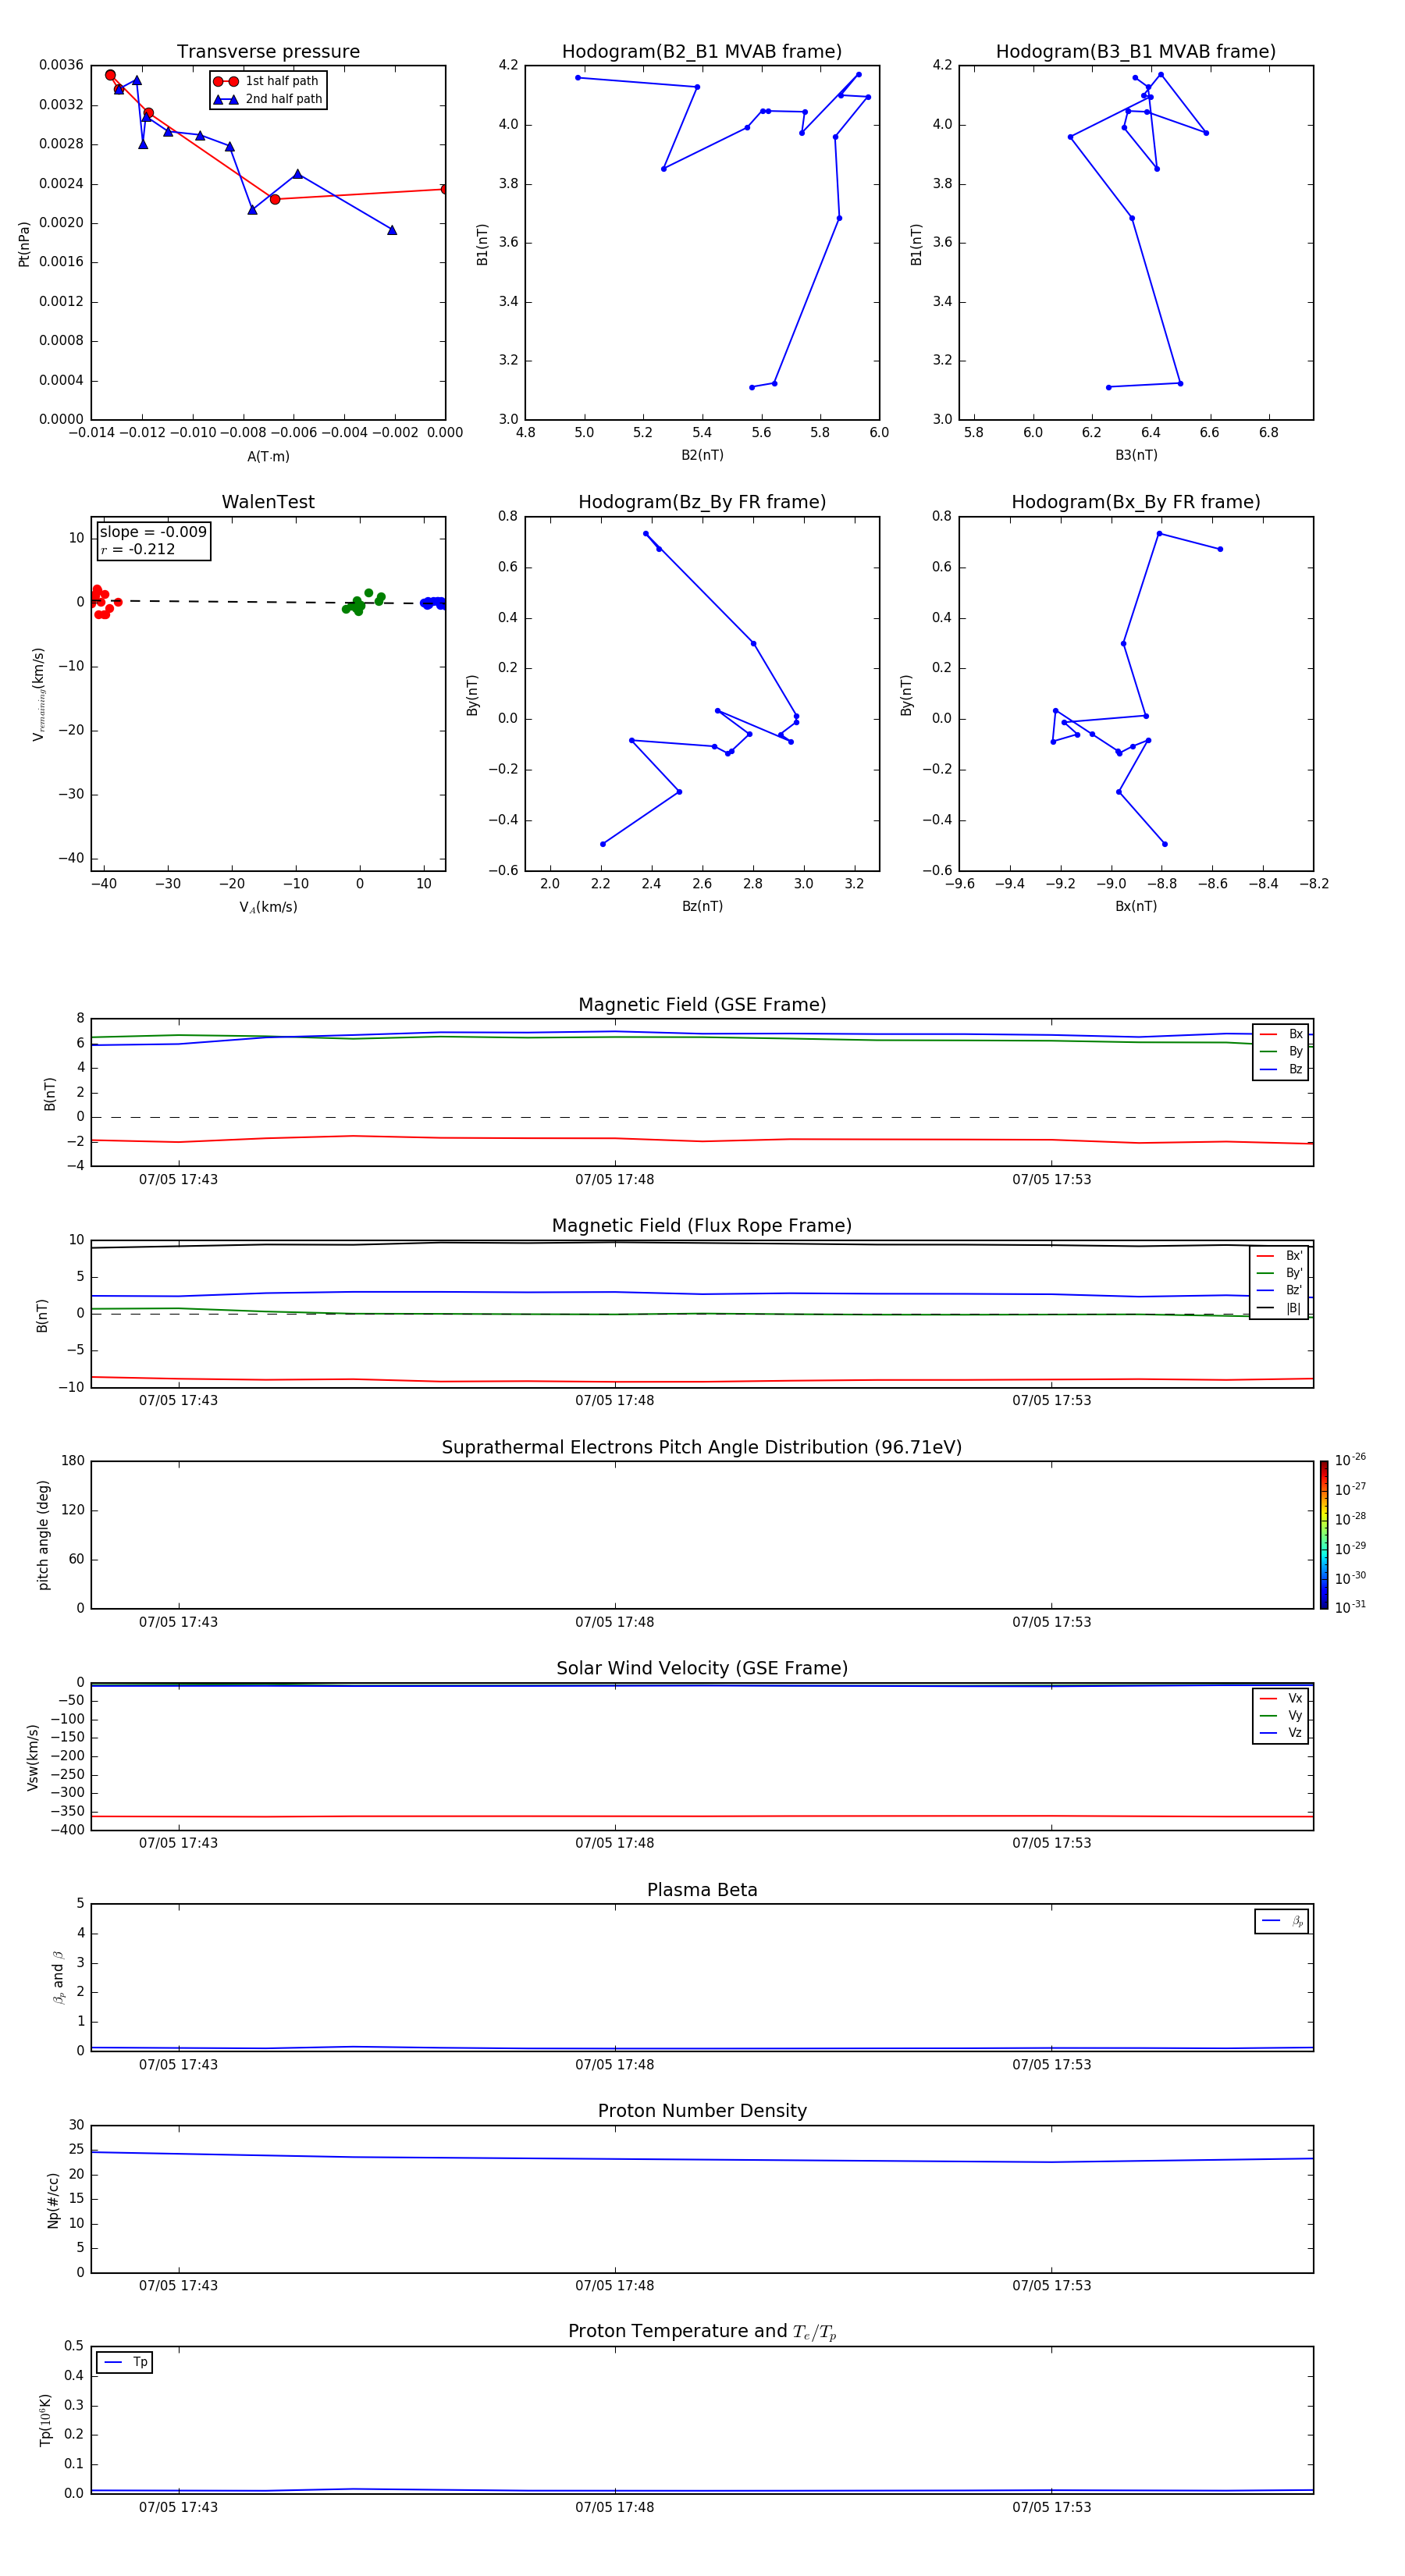The image size is (1405, 2576).
Task: Click the green data cluster in WalenTest
Action: 362,602
